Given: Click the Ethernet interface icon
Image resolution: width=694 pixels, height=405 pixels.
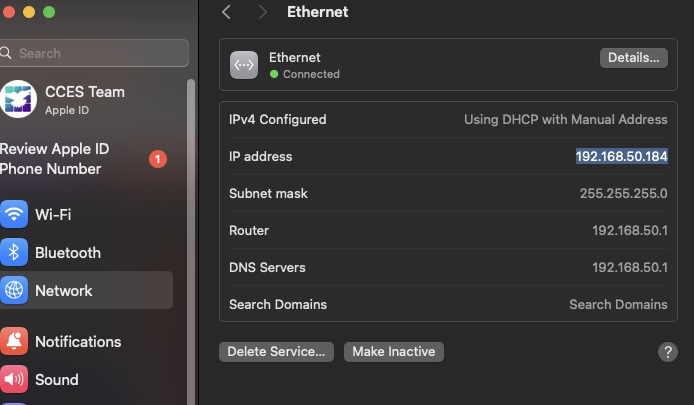Looking at the screenshot, I should point(244,65).
